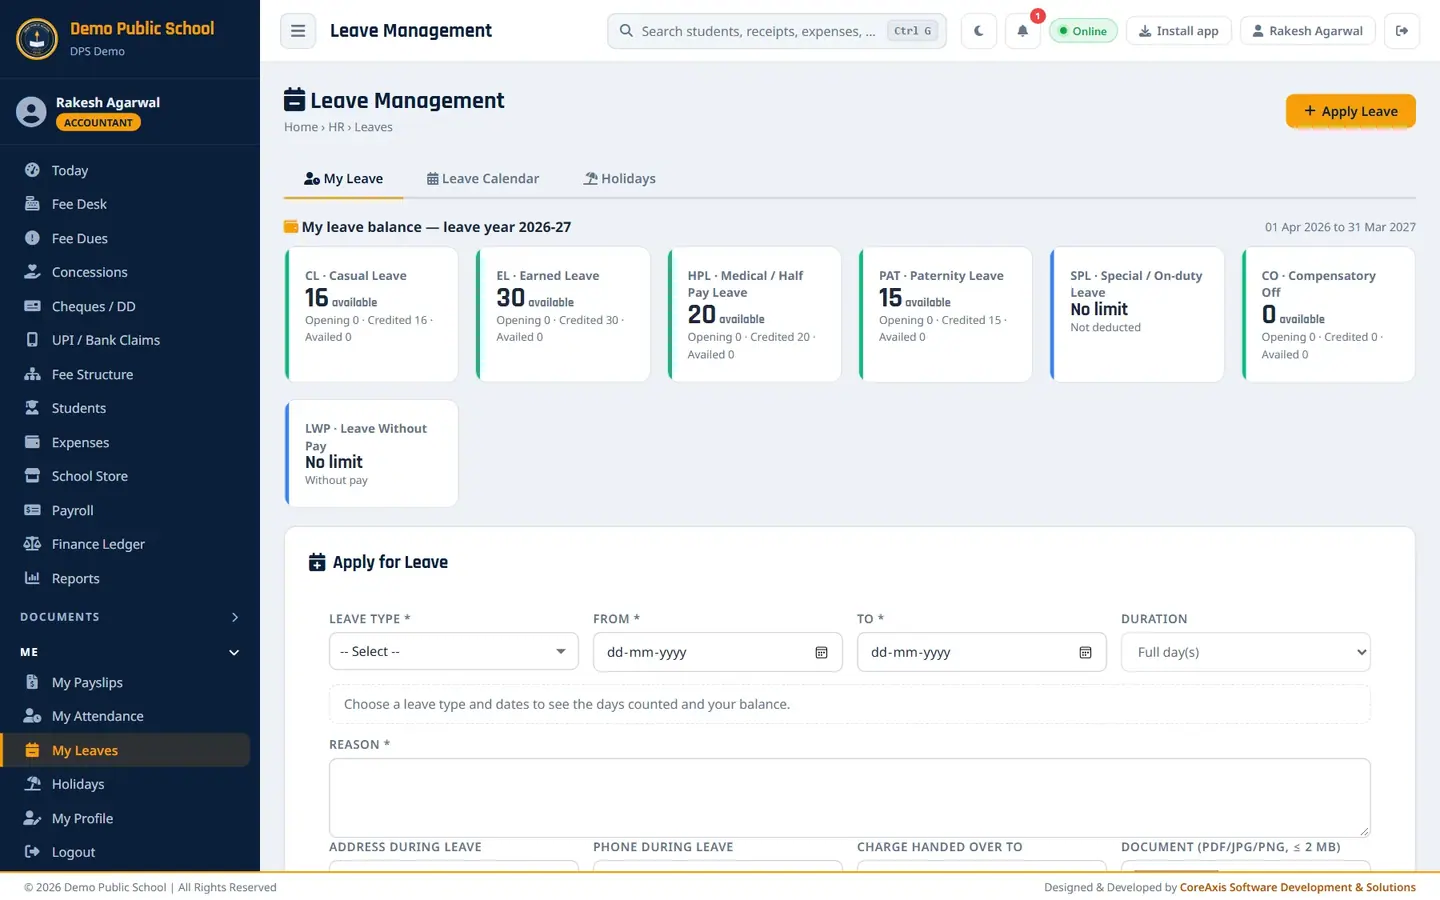This screenshot has height=900, width=1440.
Task: Click Logout in the sidebar
Action: [126, 852]
